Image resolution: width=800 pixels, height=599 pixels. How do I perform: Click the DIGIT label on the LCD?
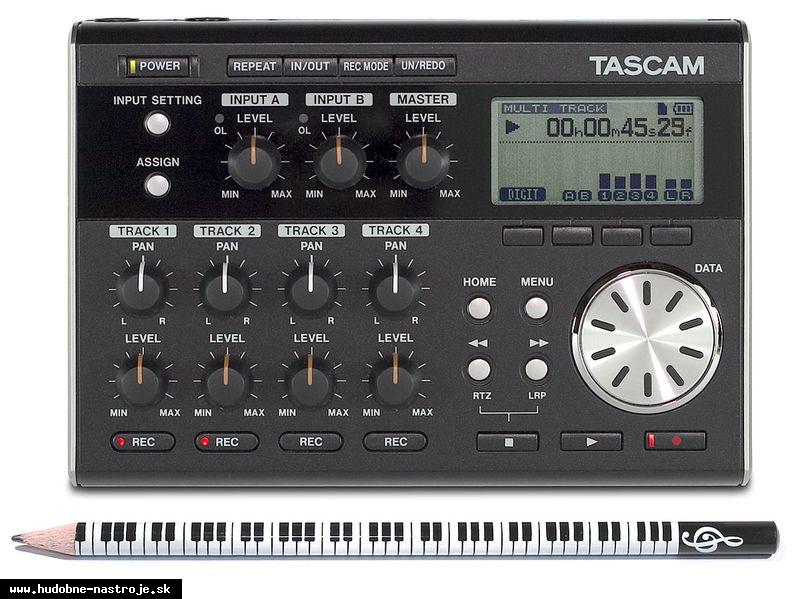tap(523, 194)
